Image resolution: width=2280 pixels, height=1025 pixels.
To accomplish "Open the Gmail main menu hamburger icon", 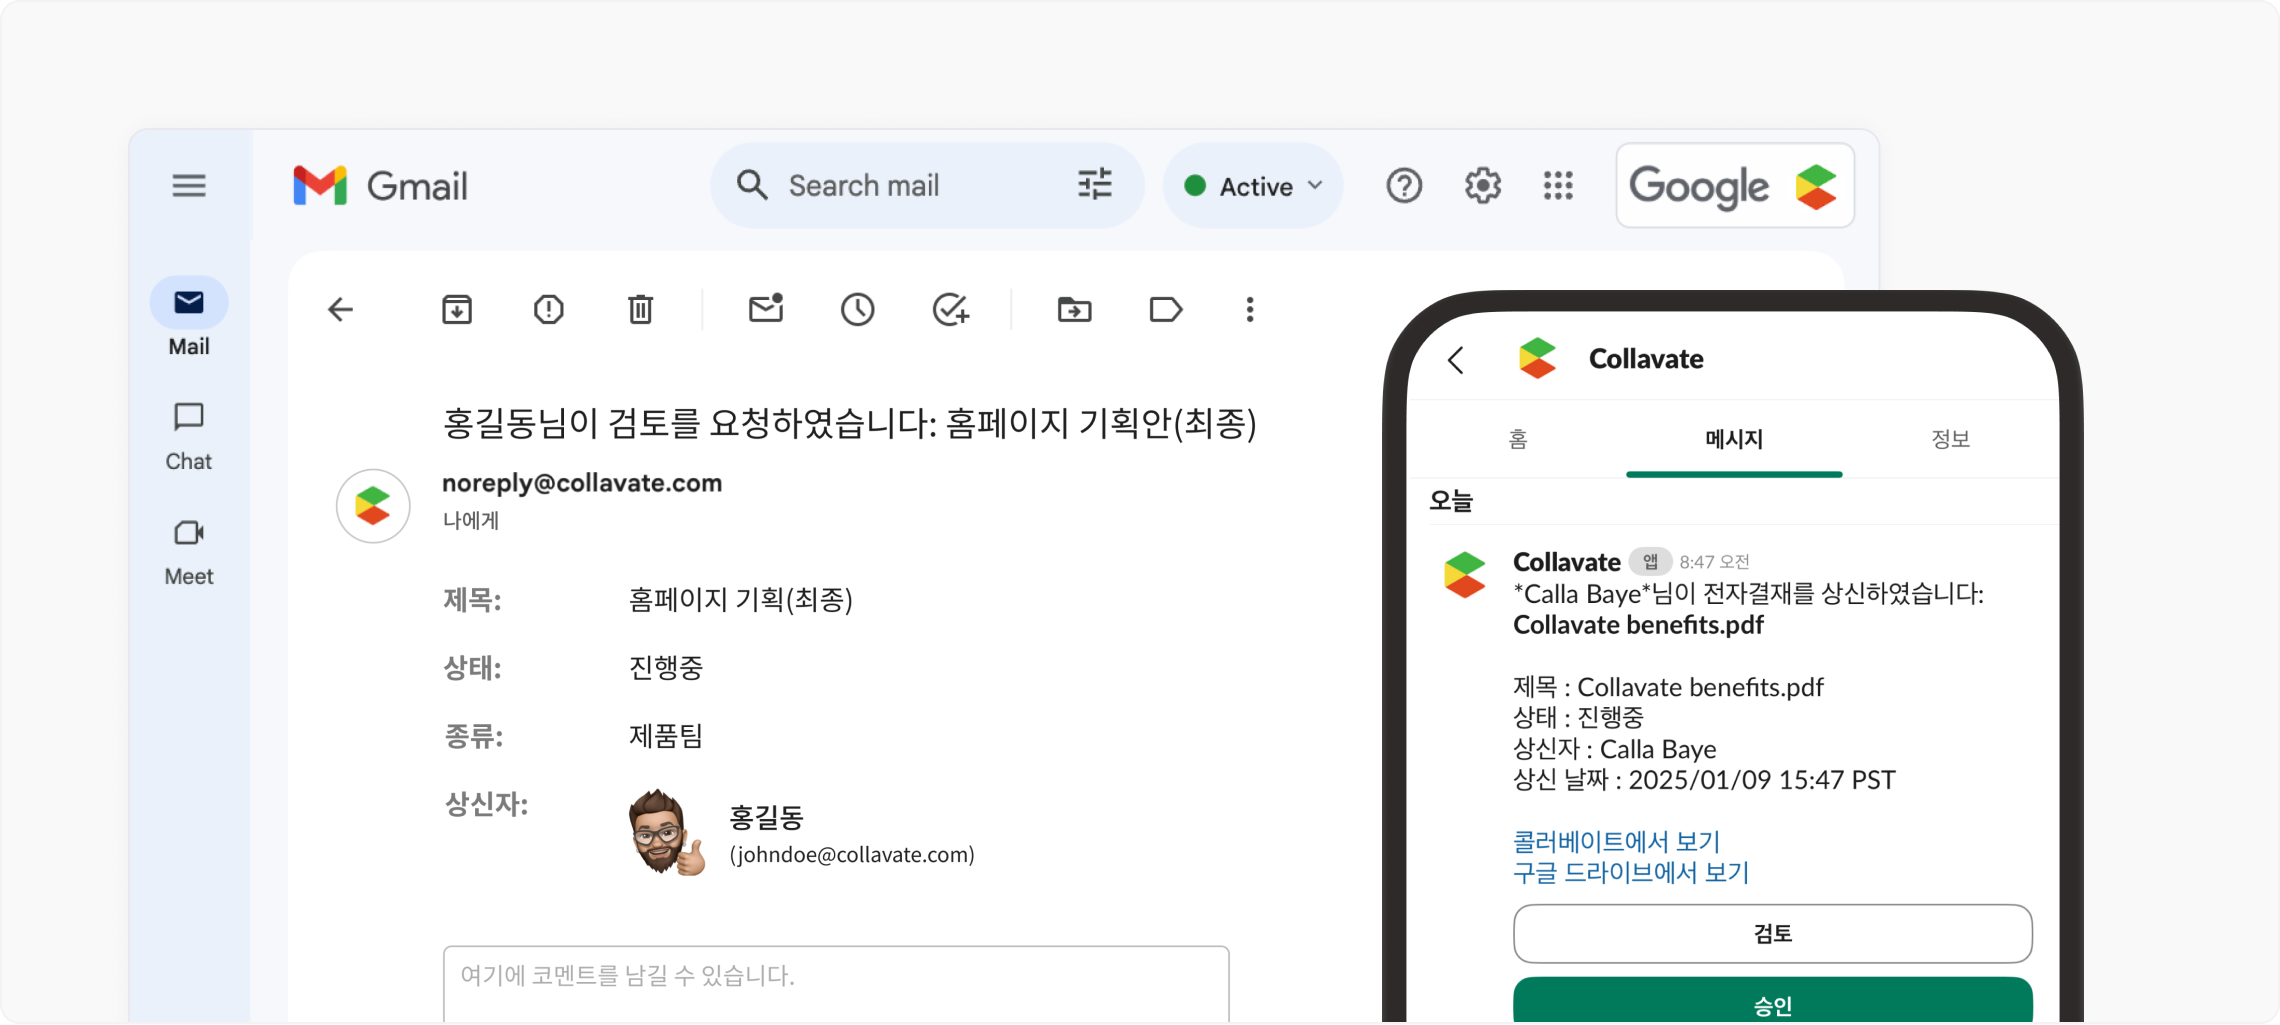I will [189, 185].
